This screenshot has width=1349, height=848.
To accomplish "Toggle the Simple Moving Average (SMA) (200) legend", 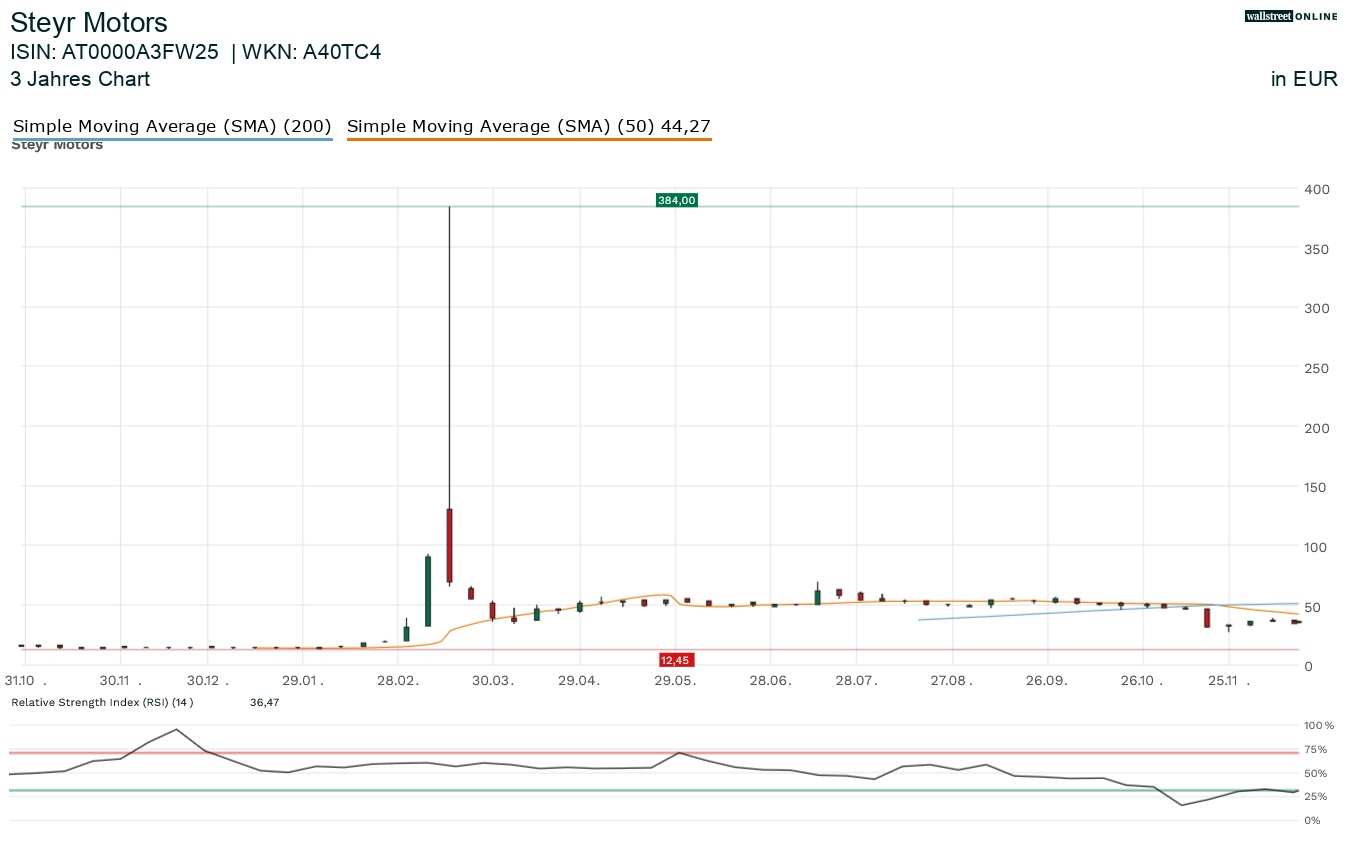I will pos(172,126).
